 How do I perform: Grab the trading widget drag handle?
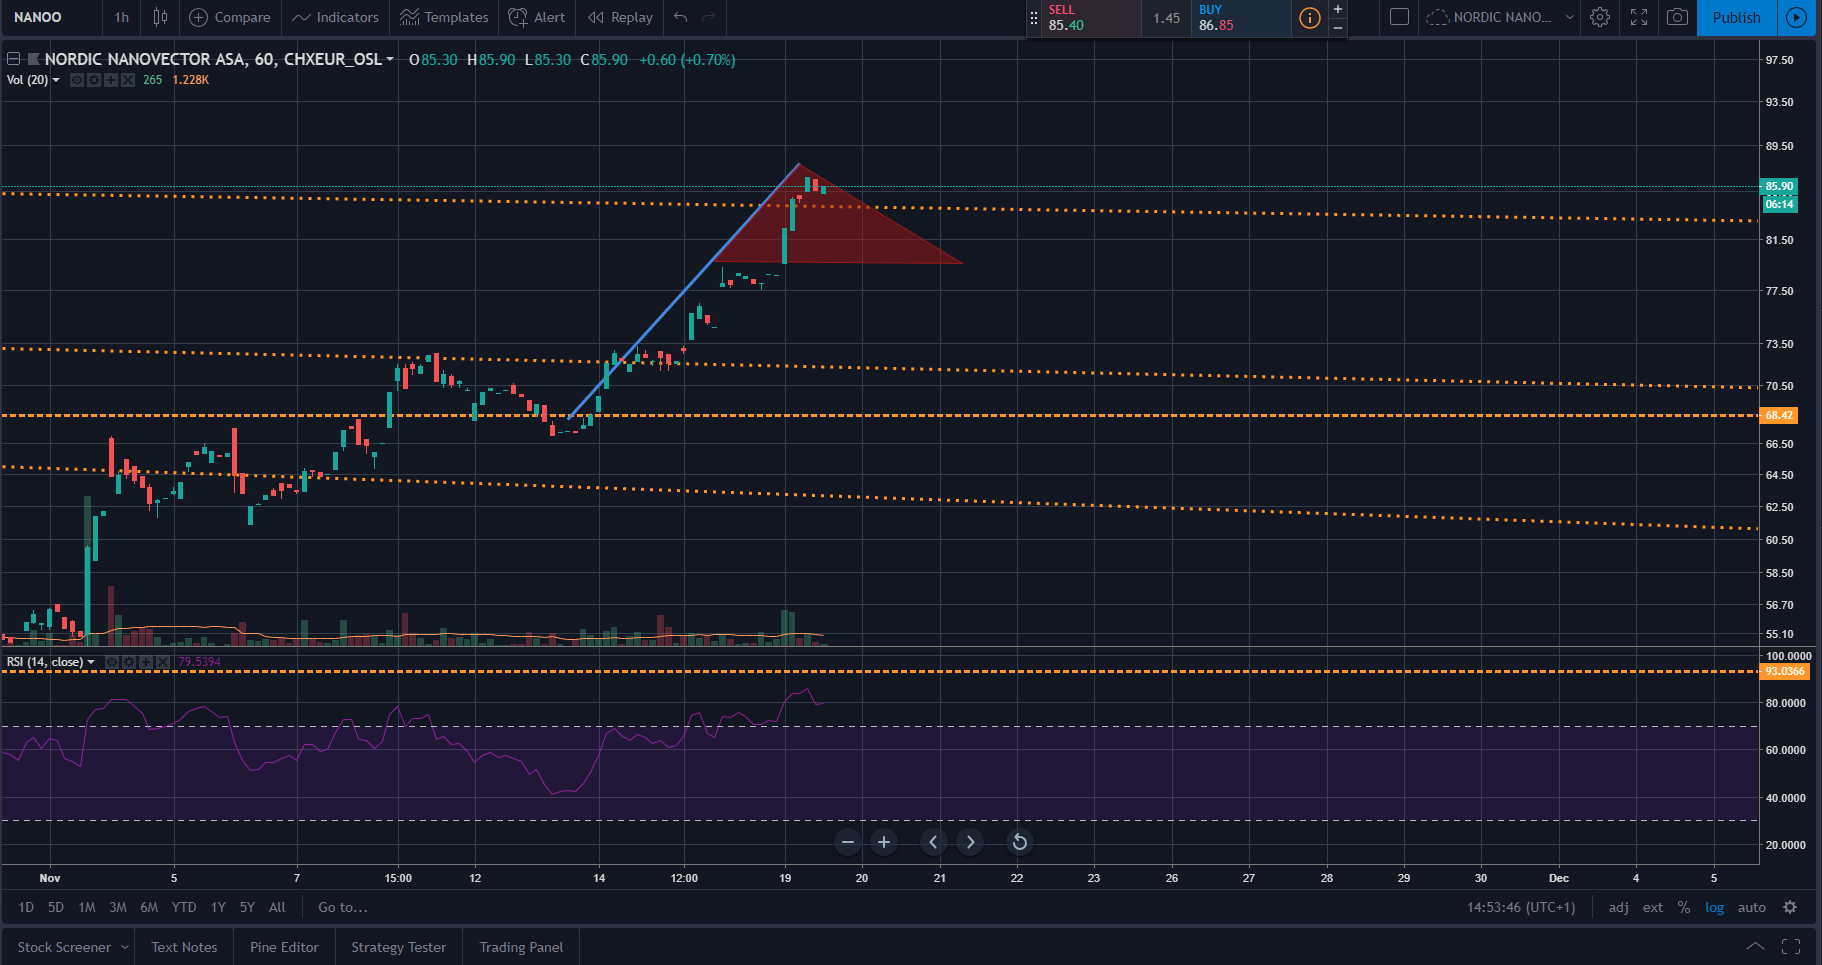[1034, 18]
